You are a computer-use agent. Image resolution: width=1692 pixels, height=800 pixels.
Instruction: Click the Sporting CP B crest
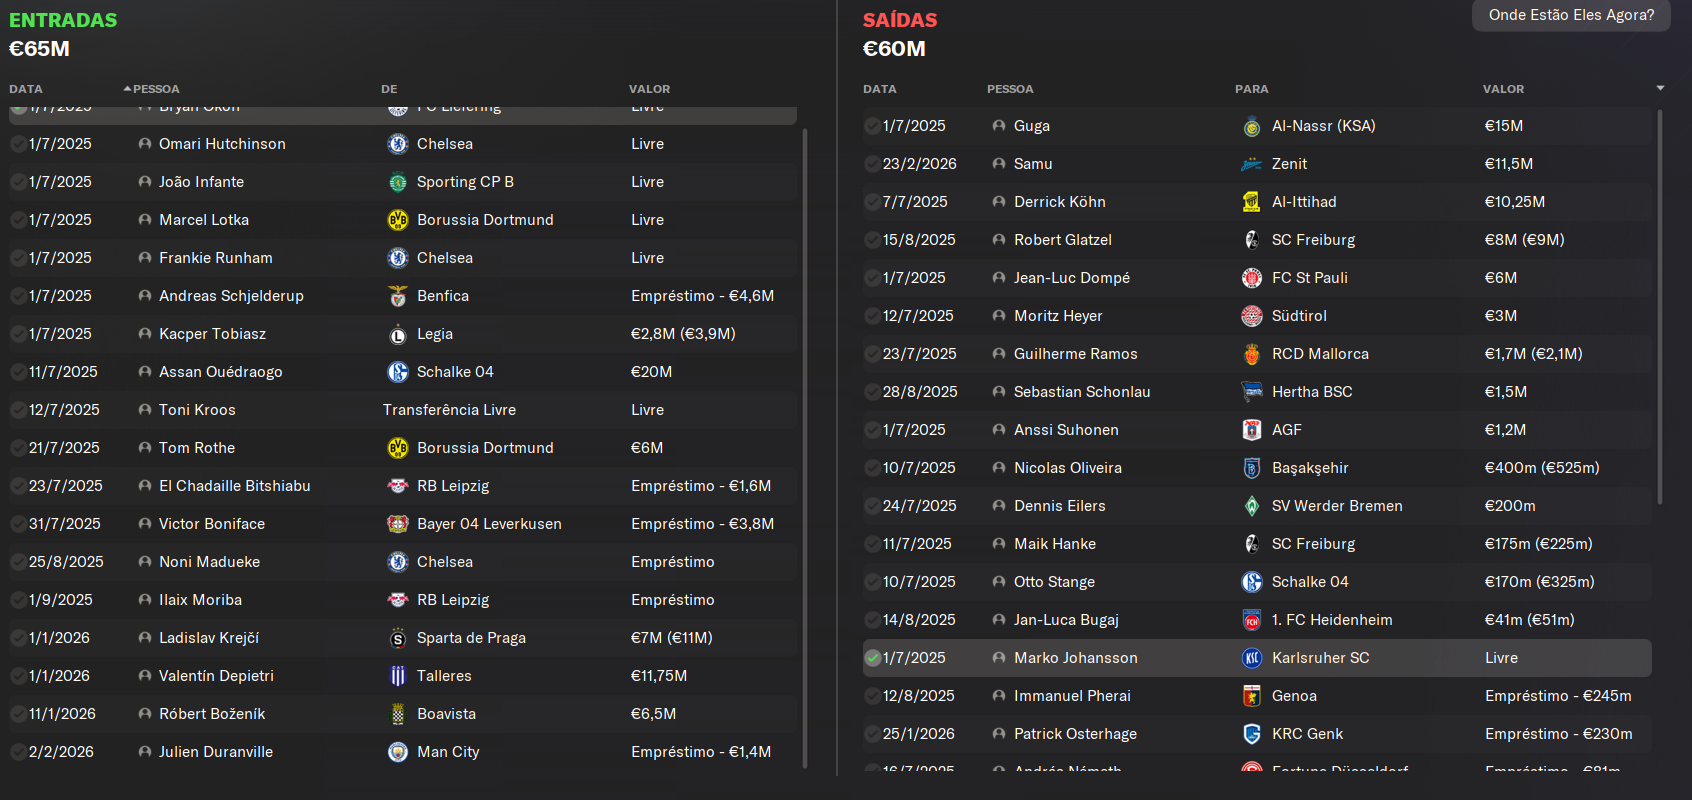[x=398, y=182]
